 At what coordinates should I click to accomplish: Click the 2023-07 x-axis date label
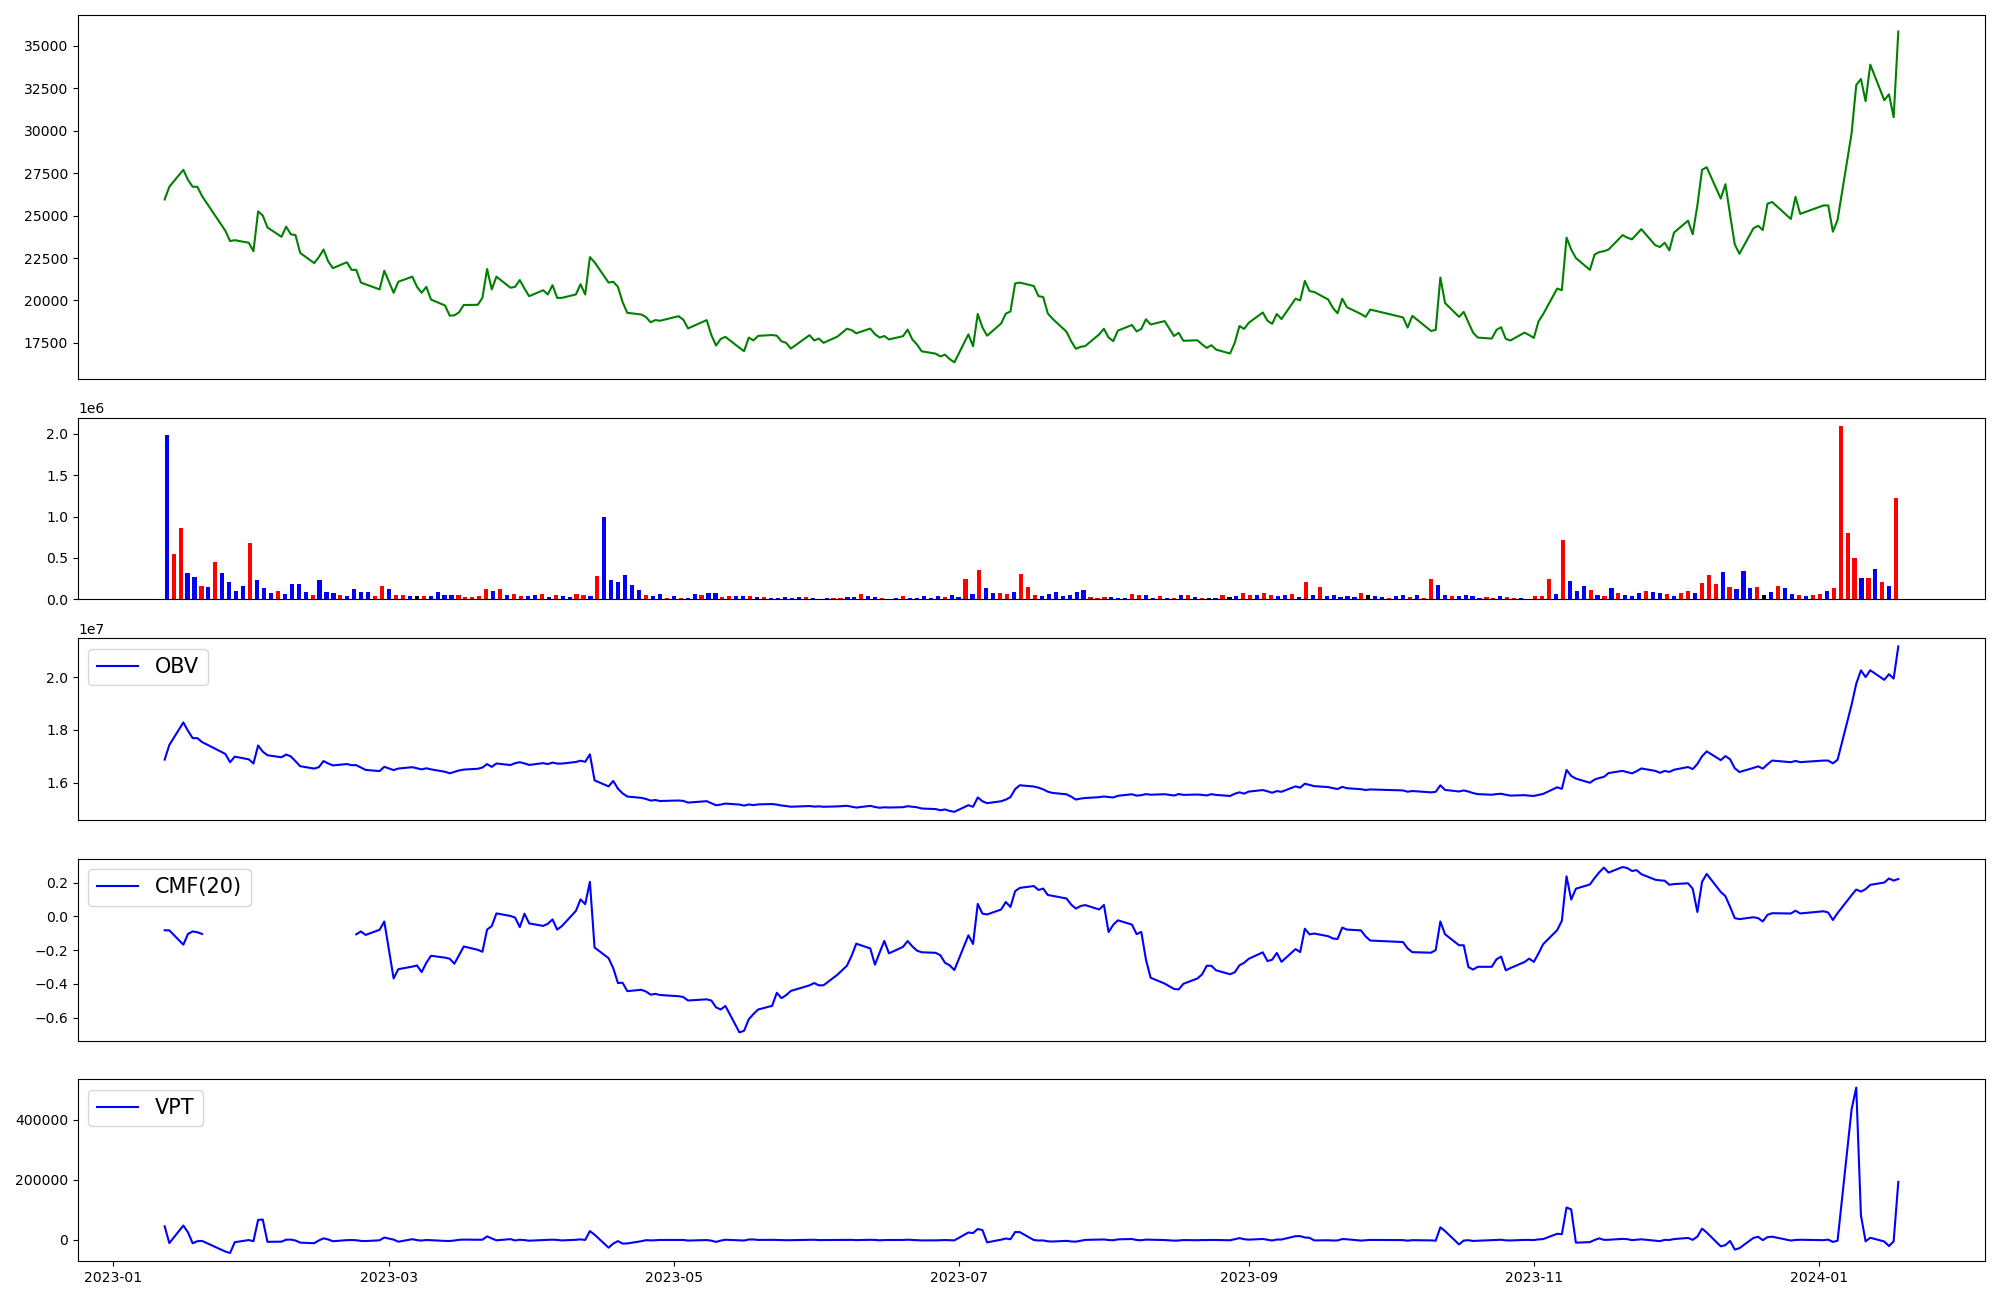click(x=959, y=1277)
